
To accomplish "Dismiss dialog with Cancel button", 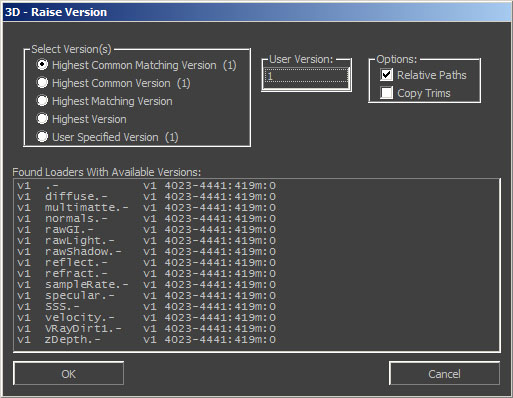I will coord(444,374).
